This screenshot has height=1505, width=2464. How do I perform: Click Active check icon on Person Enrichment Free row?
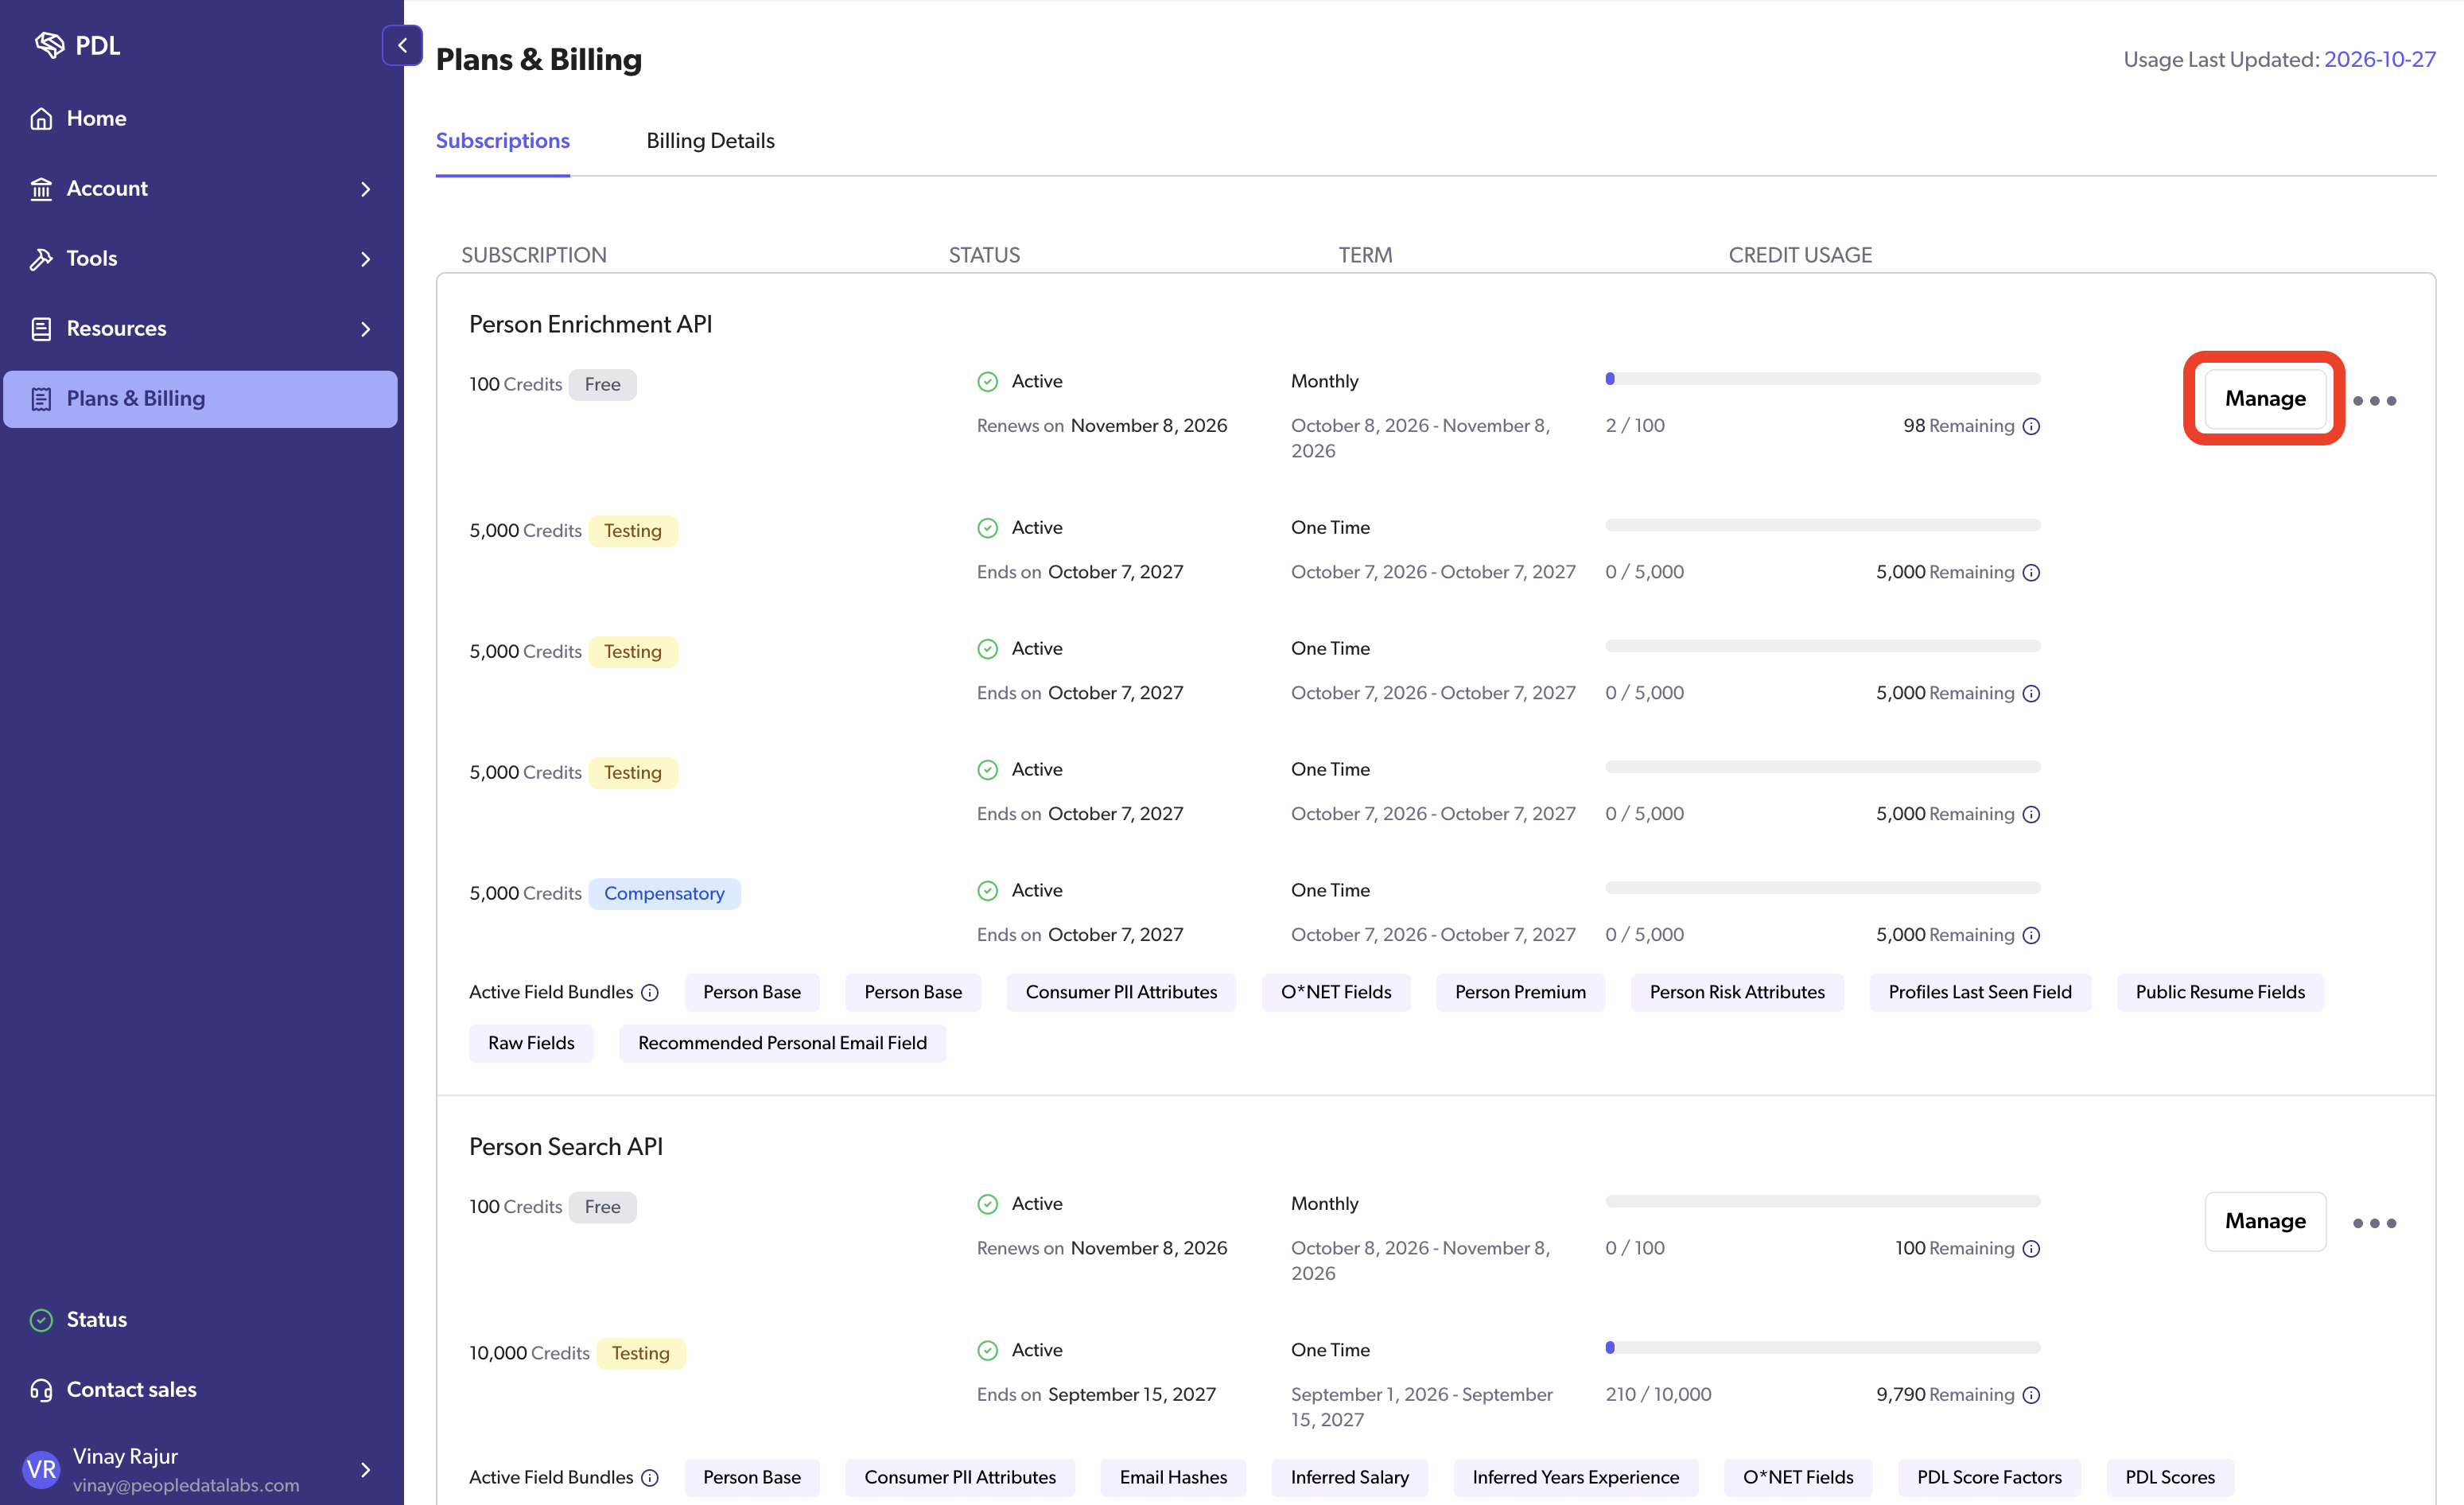pyautogui.click(x=987, y=382)
